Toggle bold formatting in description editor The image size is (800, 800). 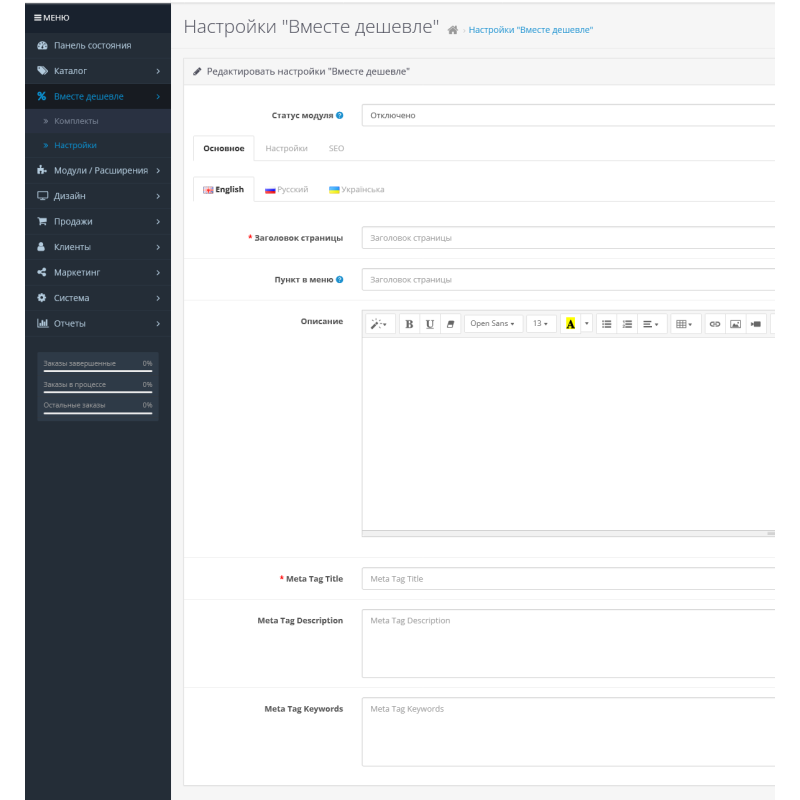[409, 323]
